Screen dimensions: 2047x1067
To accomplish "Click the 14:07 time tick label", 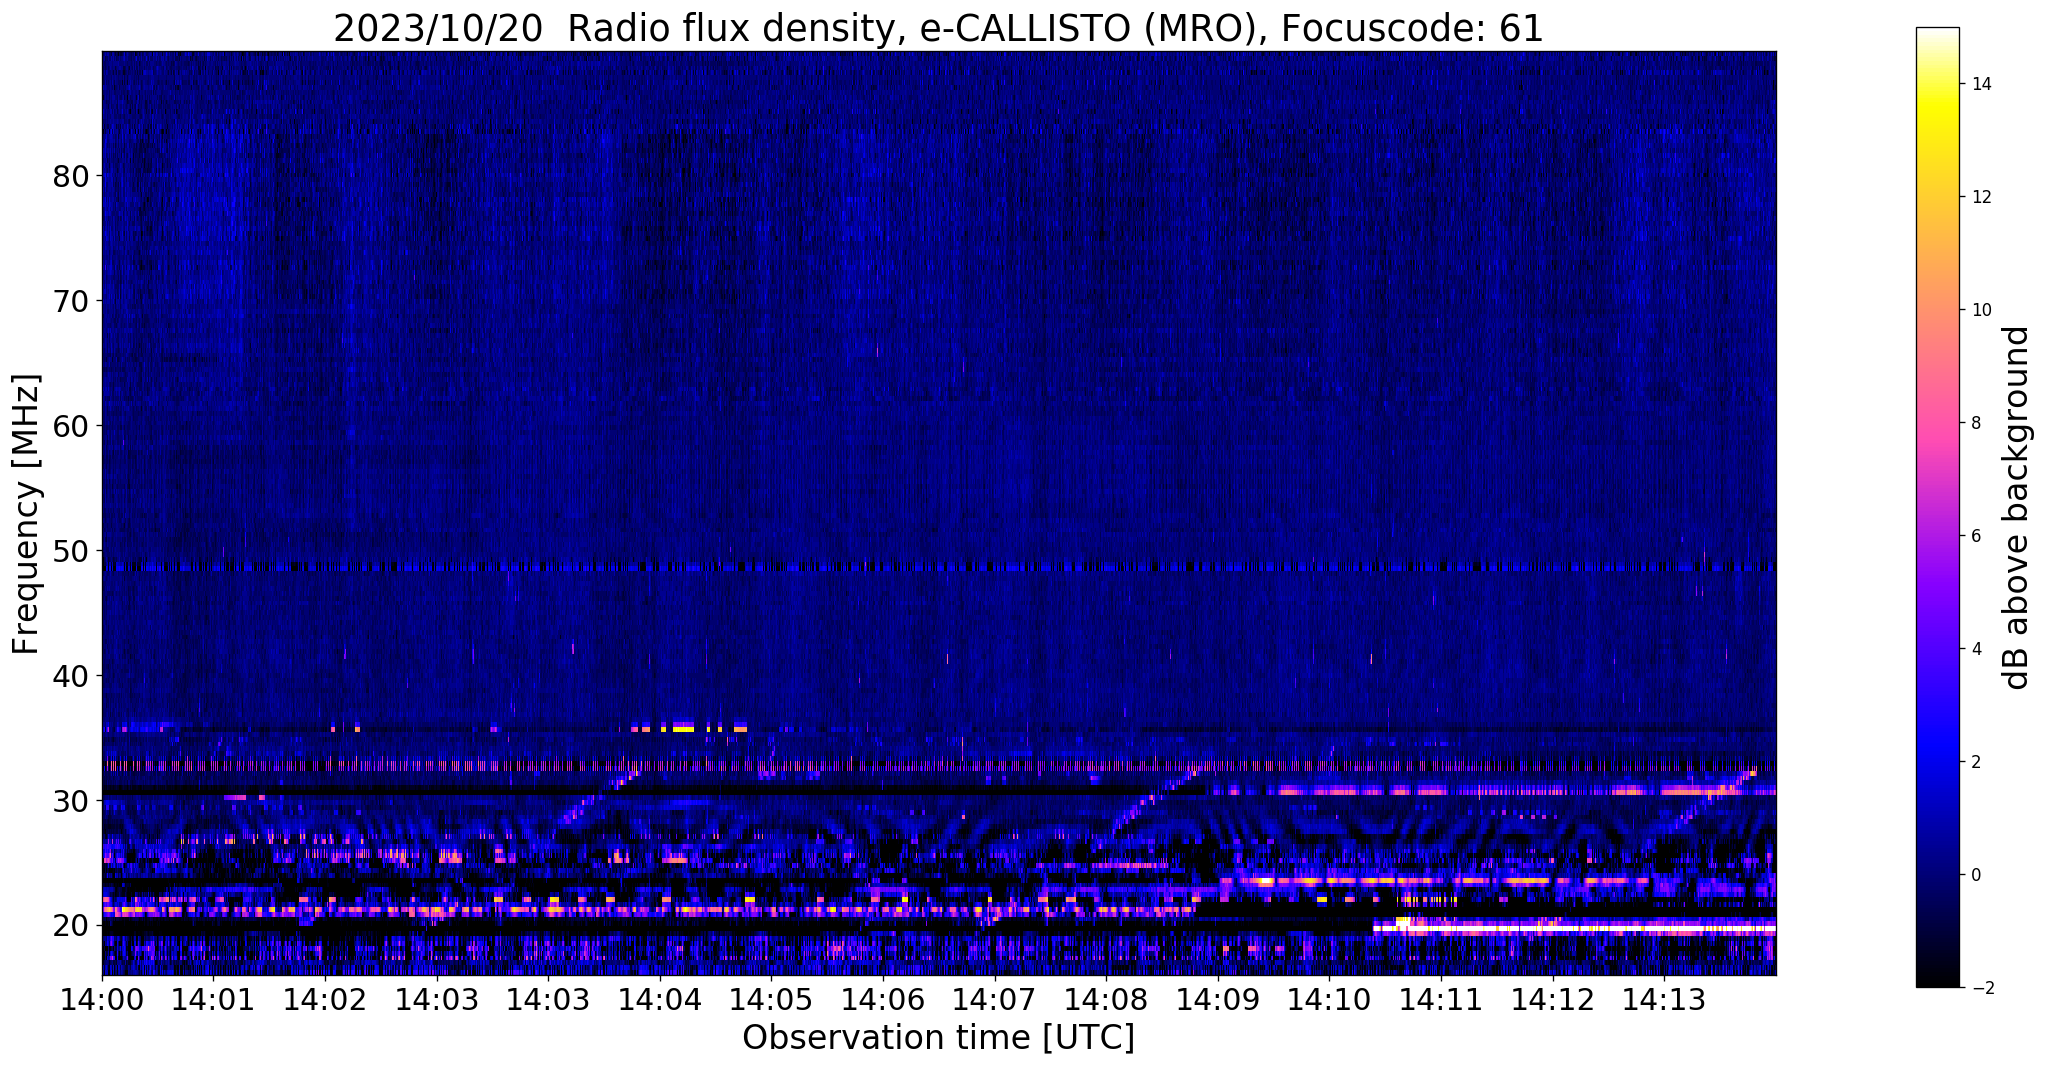I will [994, 999].
